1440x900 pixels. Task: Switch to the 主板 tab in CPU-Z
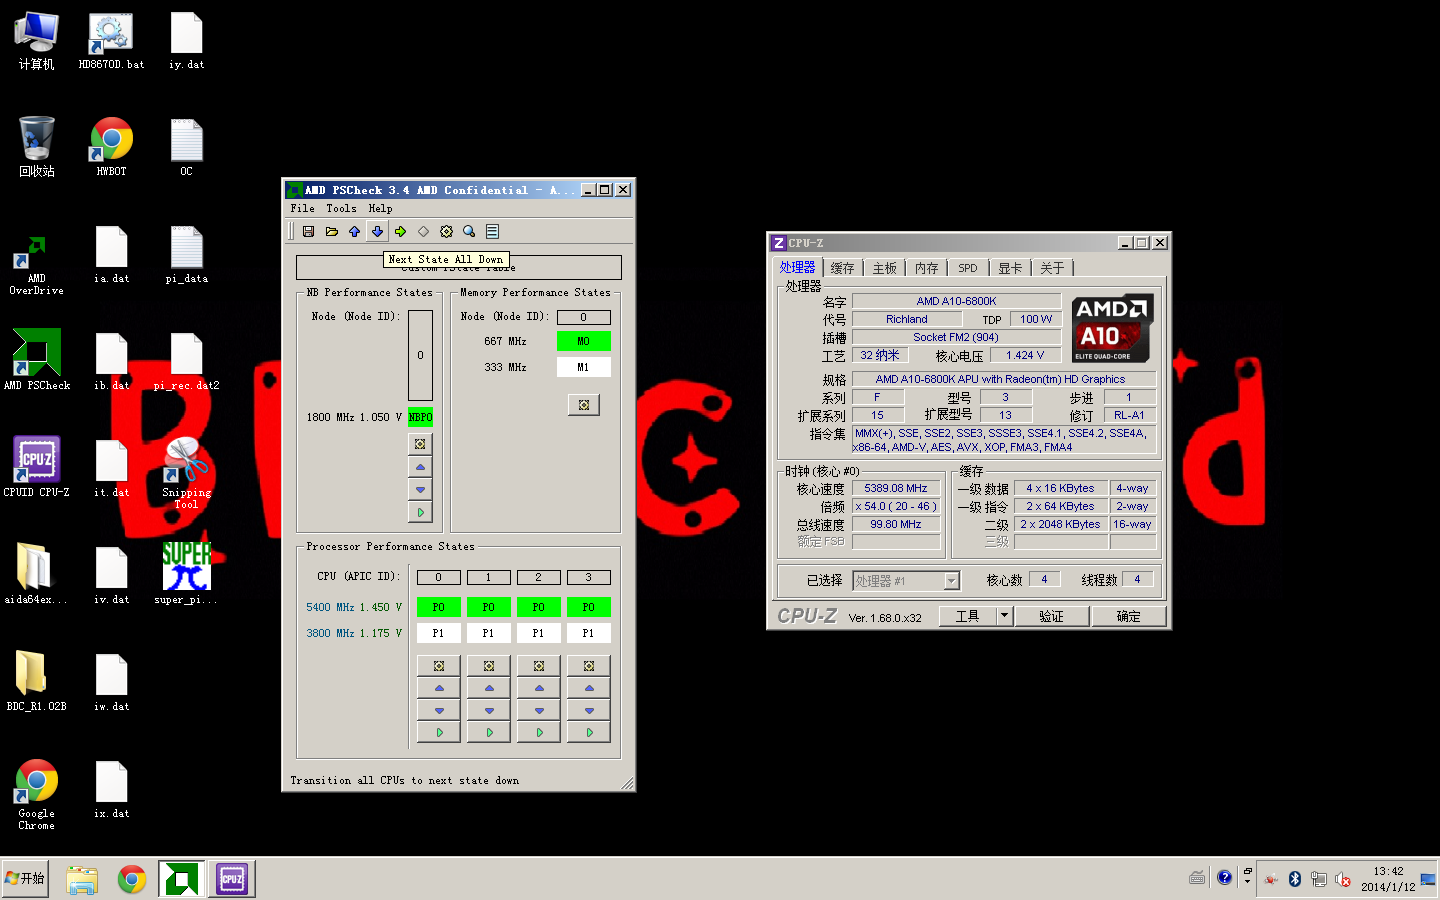885,268
